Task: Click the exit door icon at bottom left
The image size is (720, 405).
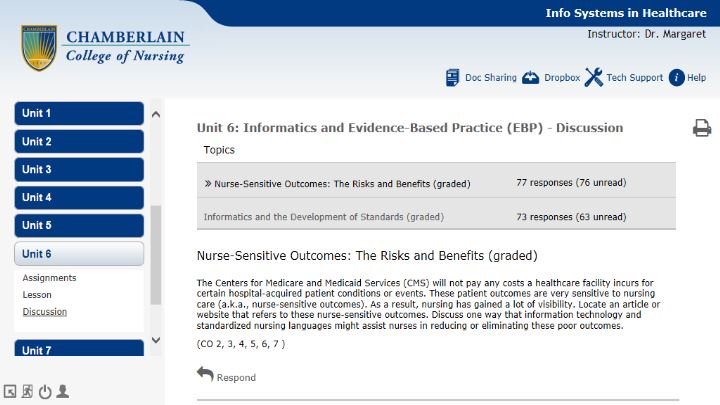Action: click(28, 391)
